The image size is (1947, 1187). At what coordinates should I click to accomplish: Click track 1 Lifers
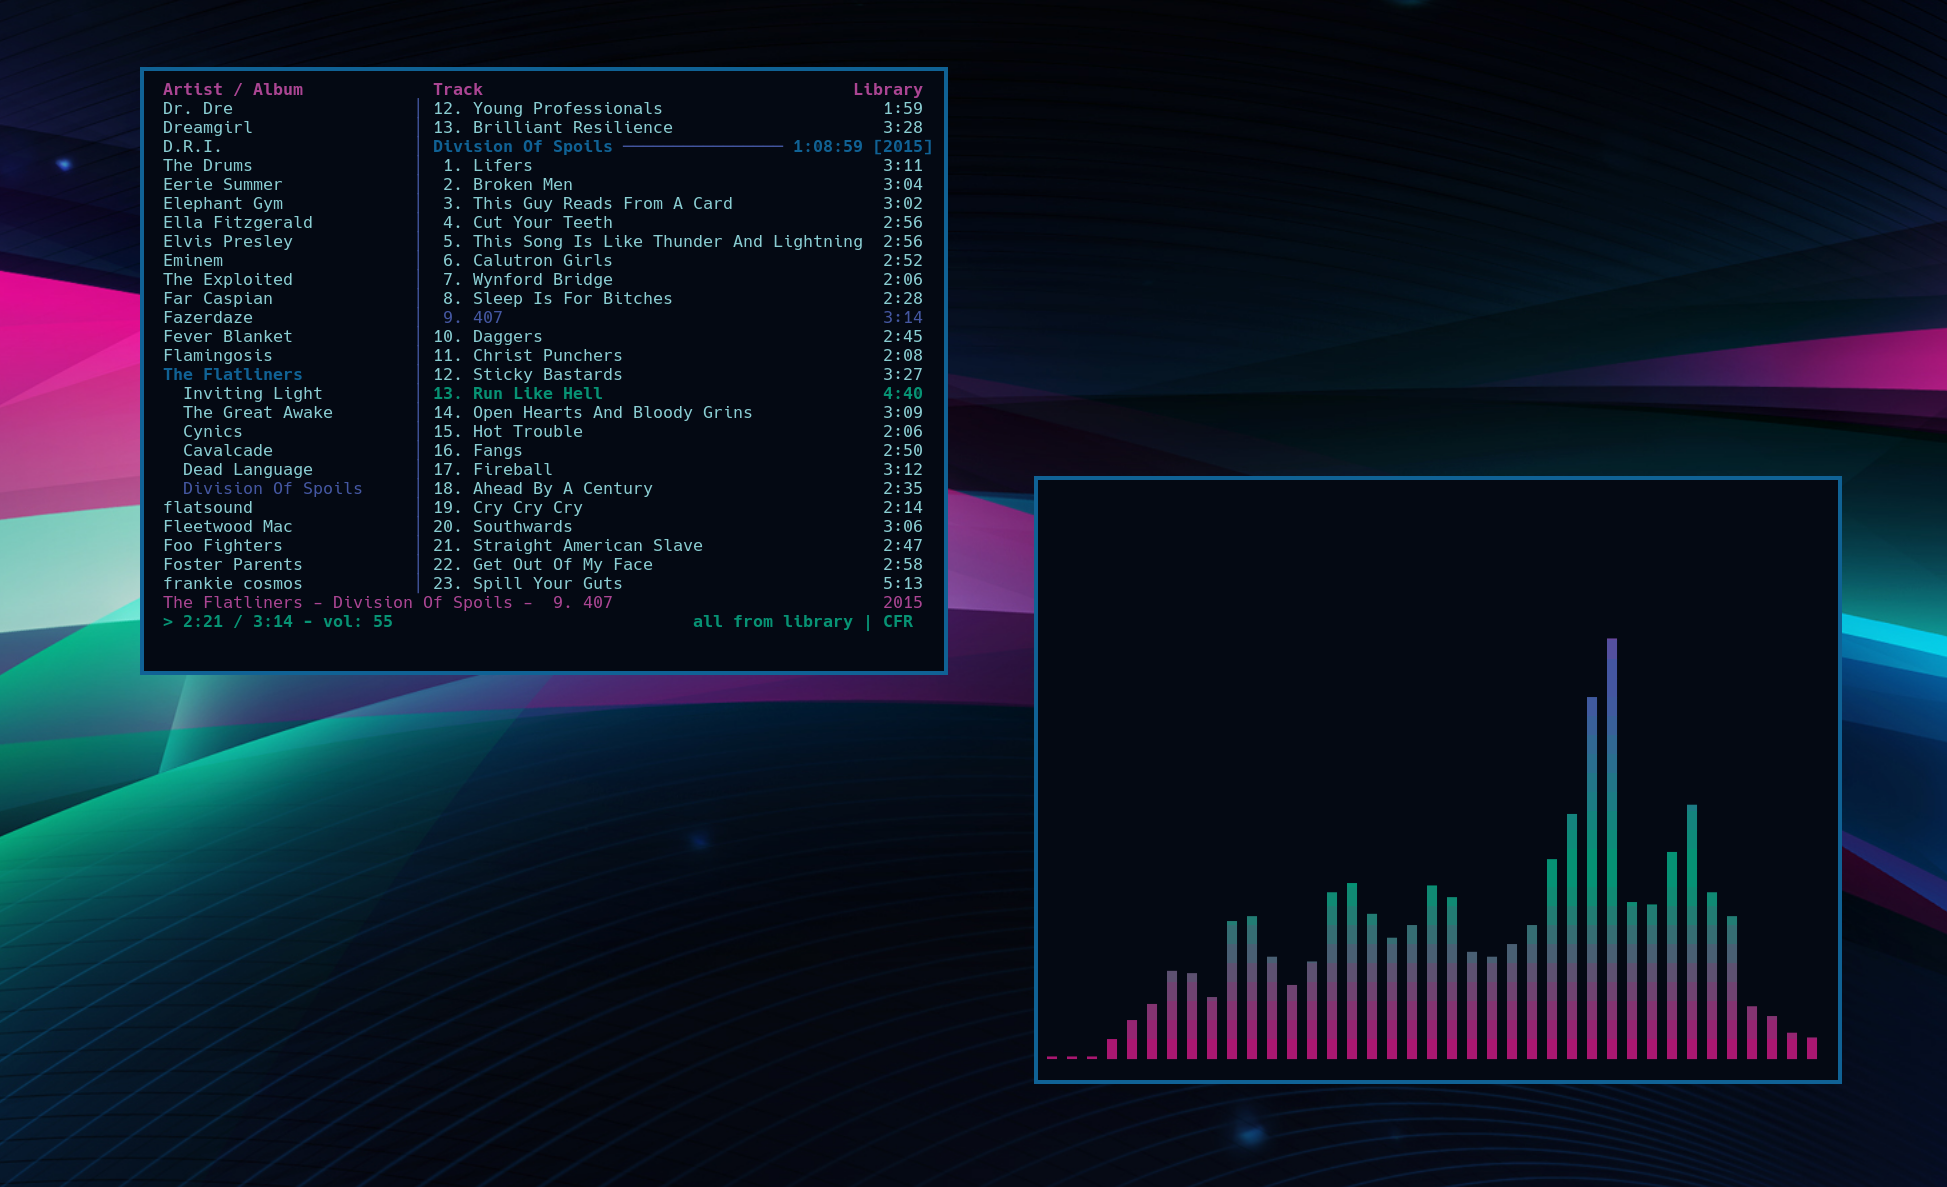[x=502, y=166]
